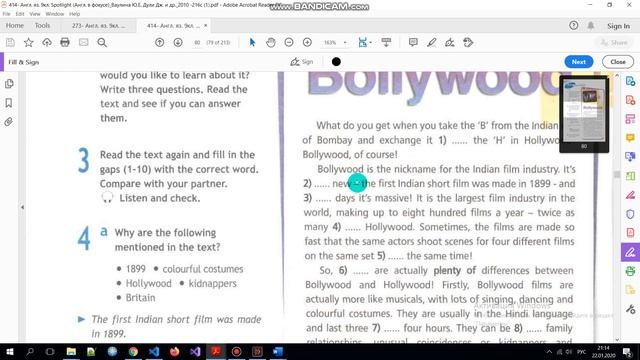This screenshot has width=640, height=360.
Task: Print the document via printer icon
Action: [65, 42]
